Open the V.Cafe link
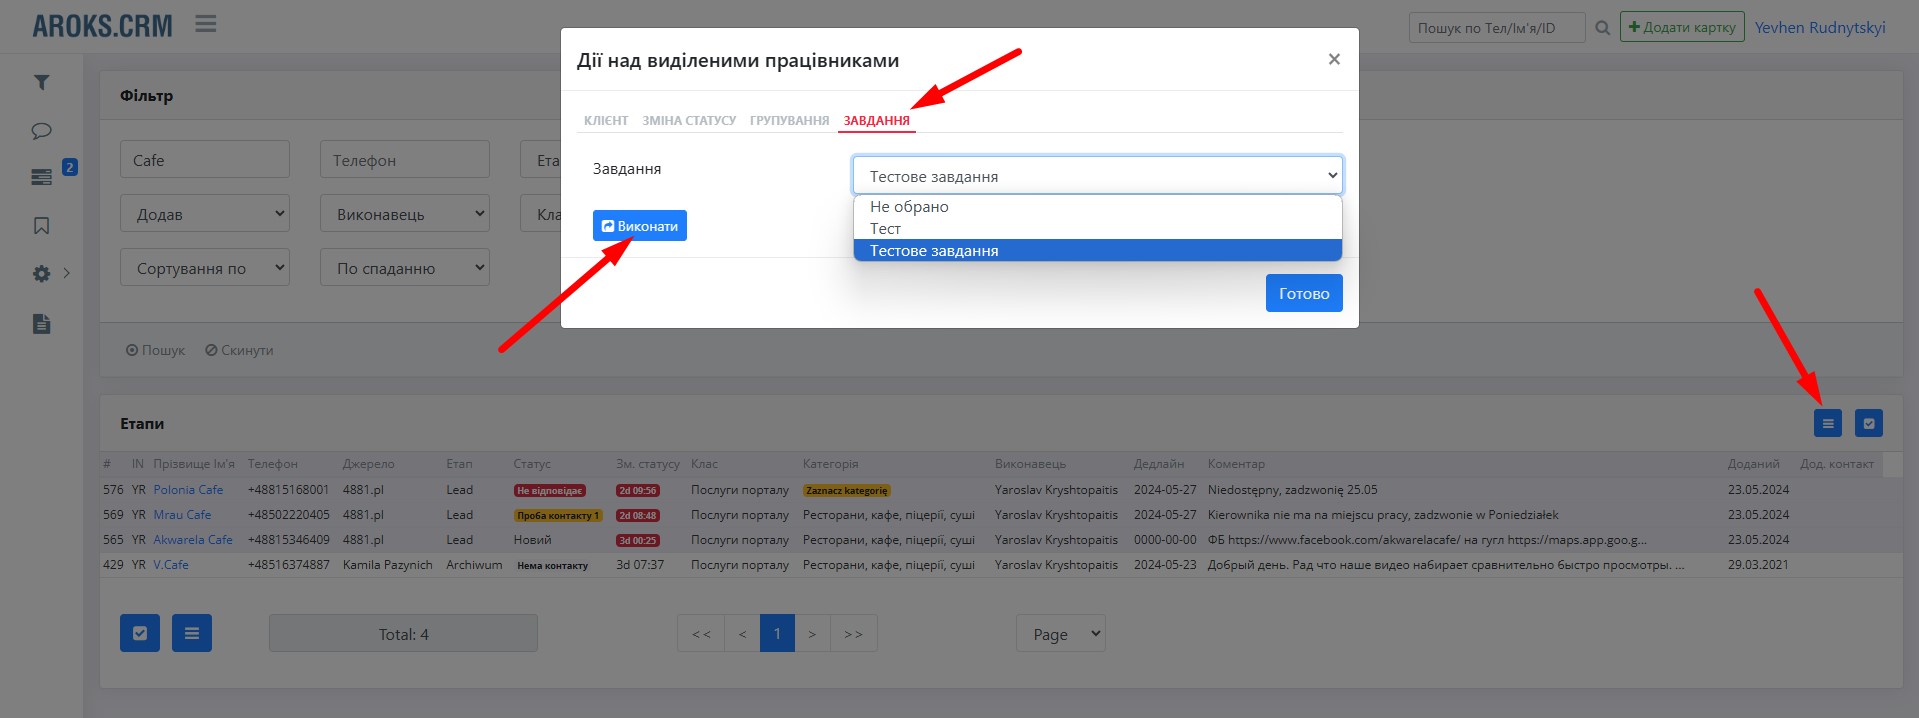Viewport: 1919px width, 718px height. (x=171, y=565)
